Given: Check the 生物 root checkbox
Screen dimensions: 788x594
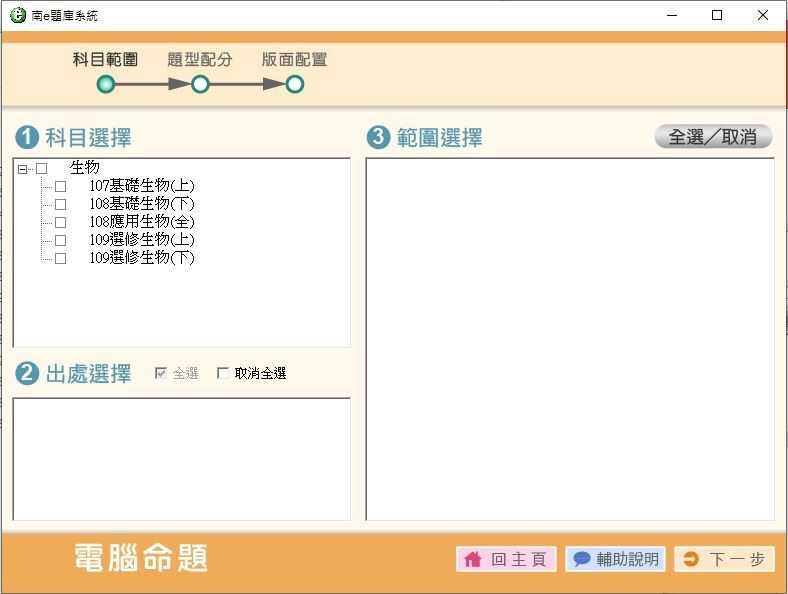Looking at the screenshot, I should (42, 168).
